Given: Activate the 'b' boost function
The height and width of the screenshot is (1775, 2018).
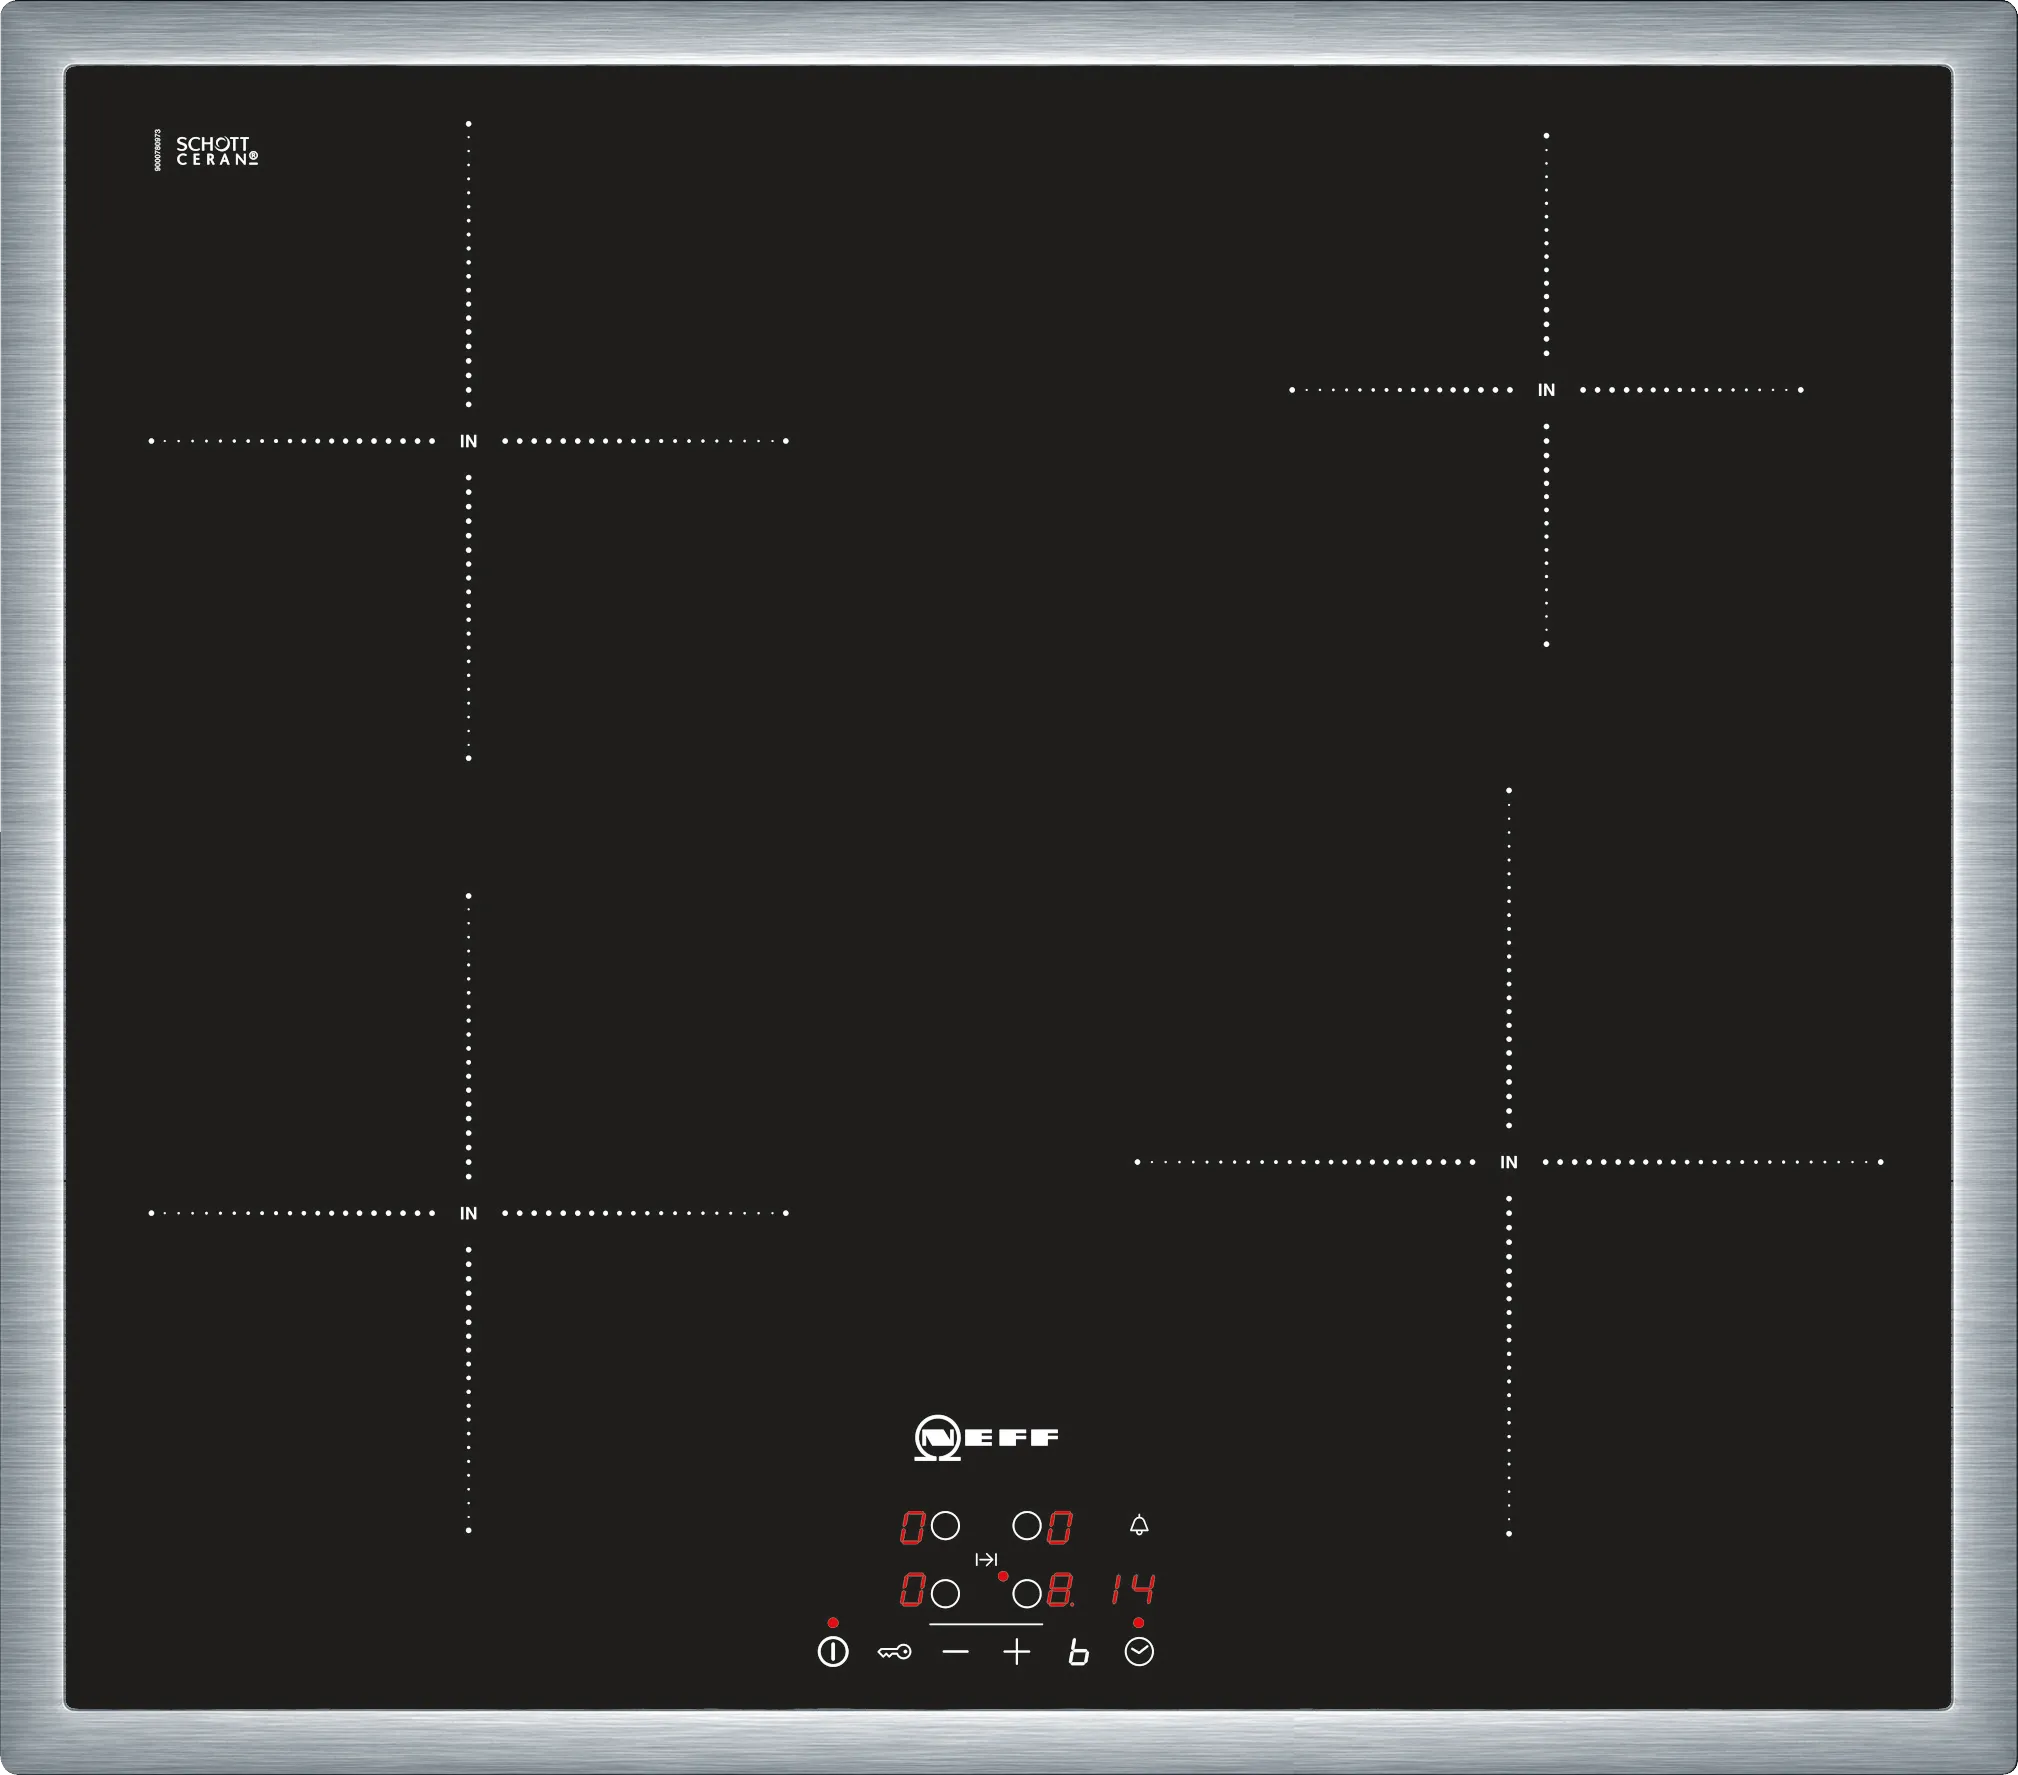Looking at the screenshot, I should (1078, 1652).
